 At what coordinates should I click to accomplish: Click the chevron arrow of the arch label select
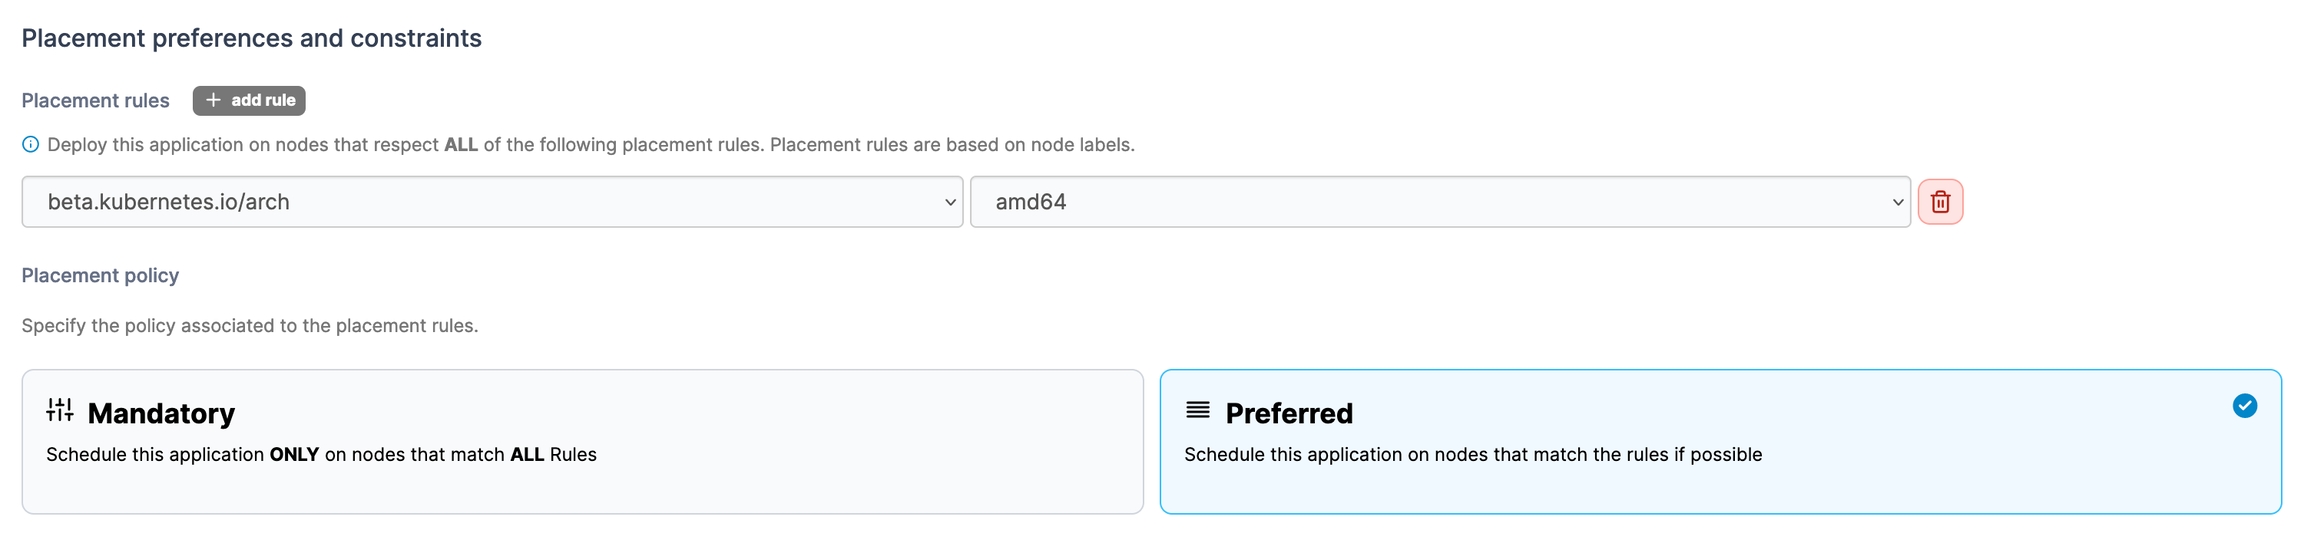pyautogui.click(x=950, y=202)
